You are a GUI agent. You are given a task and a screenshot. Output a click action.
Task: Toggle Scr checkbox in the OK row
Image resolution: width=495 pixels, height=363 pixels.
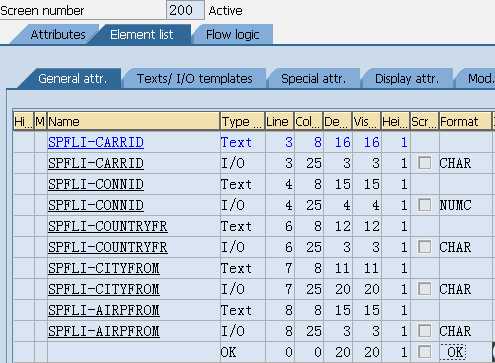(x=424, y=352)
